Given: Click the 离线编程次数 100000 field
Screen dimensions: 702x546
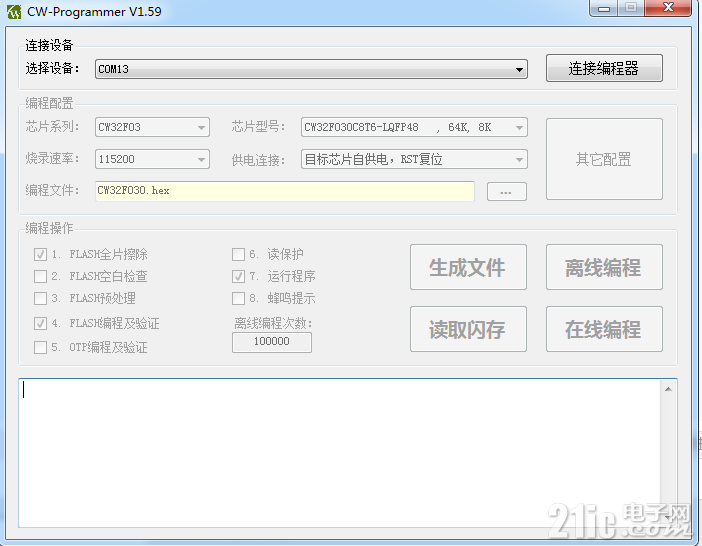Looking at the screenshot, I should pyautogui.click(x=272, y=342).
